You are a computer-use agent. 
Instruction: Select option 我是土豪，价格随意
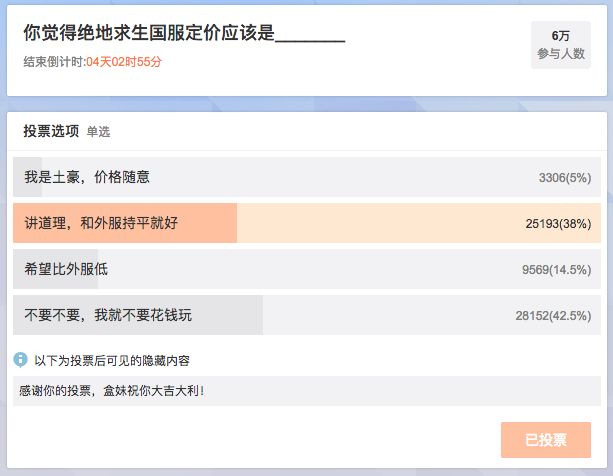[307, 177]
